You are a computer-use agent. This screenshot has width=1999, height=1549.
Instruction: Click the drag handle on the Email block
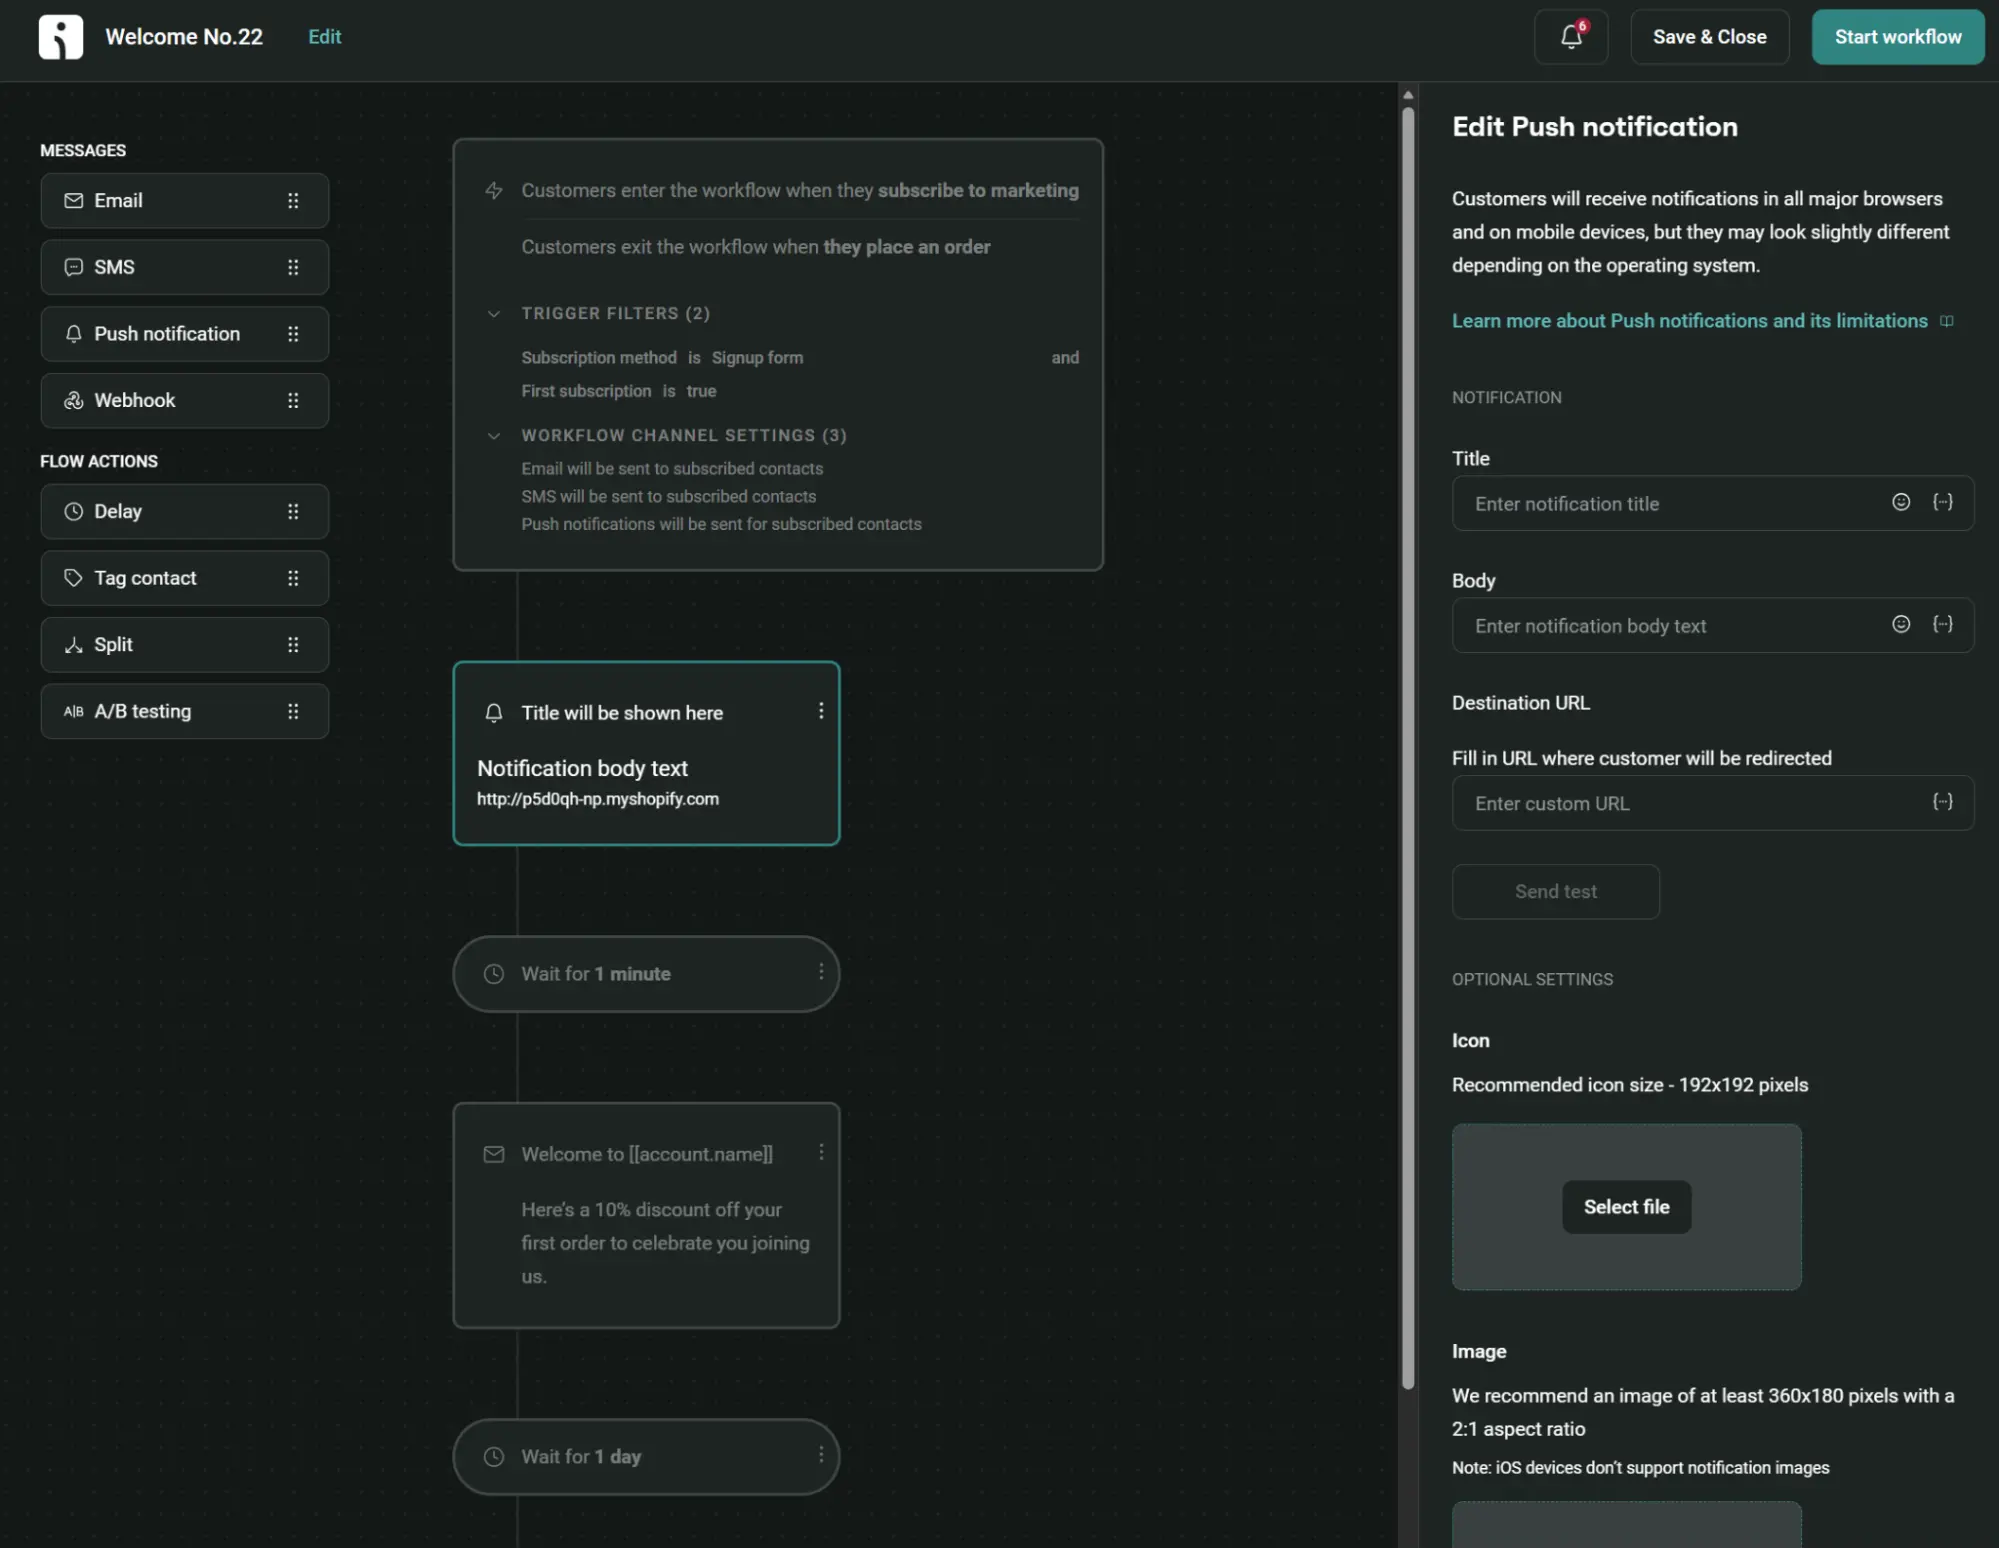293,201
